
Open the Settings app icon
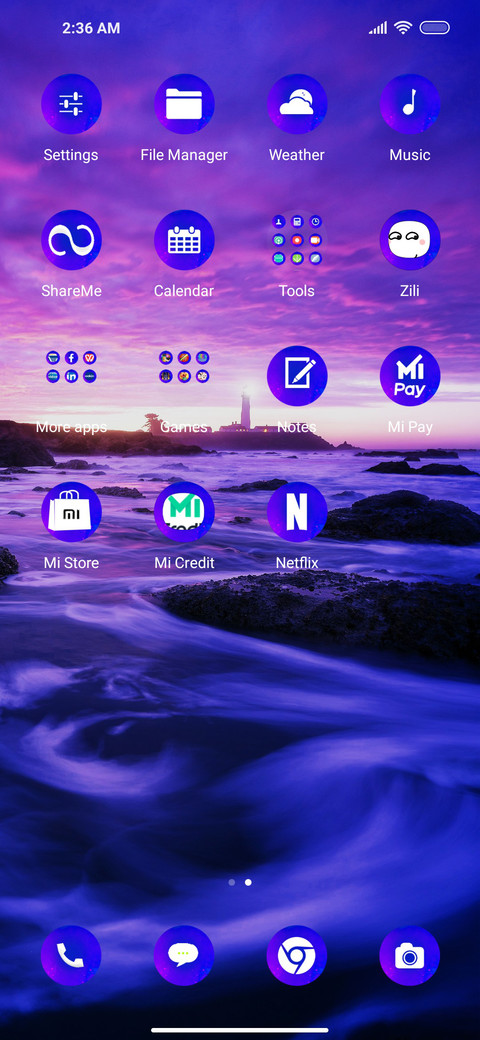(71, 104)
